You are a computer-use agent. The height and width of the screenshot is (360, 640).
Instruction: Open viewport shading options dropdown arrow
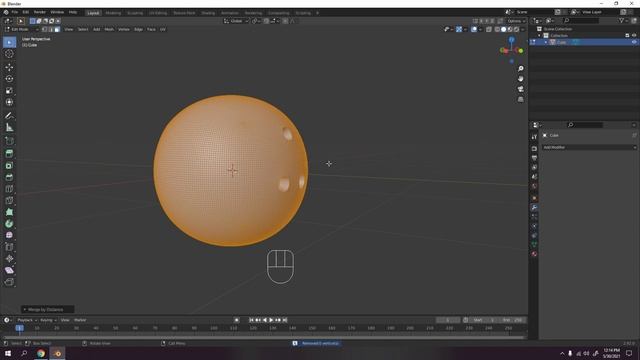(x=523, y=29)
